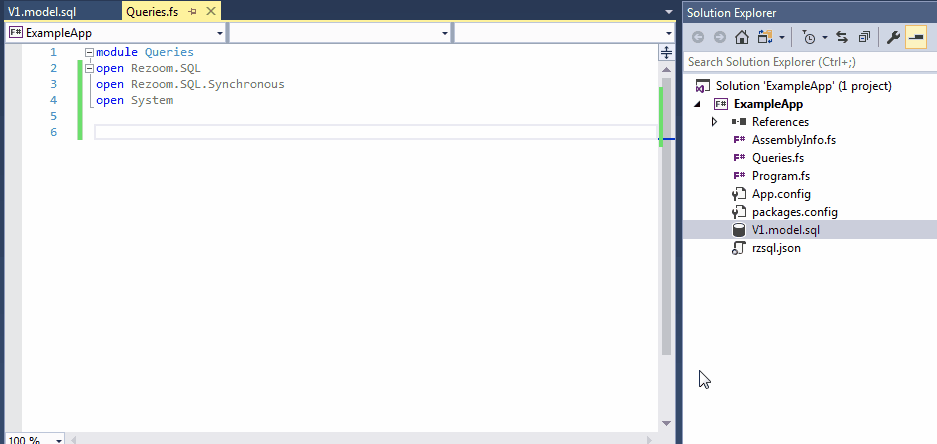Switch to the V1.model.sql editor tab
The image size is (937, 444).
(x=42, y=12)
